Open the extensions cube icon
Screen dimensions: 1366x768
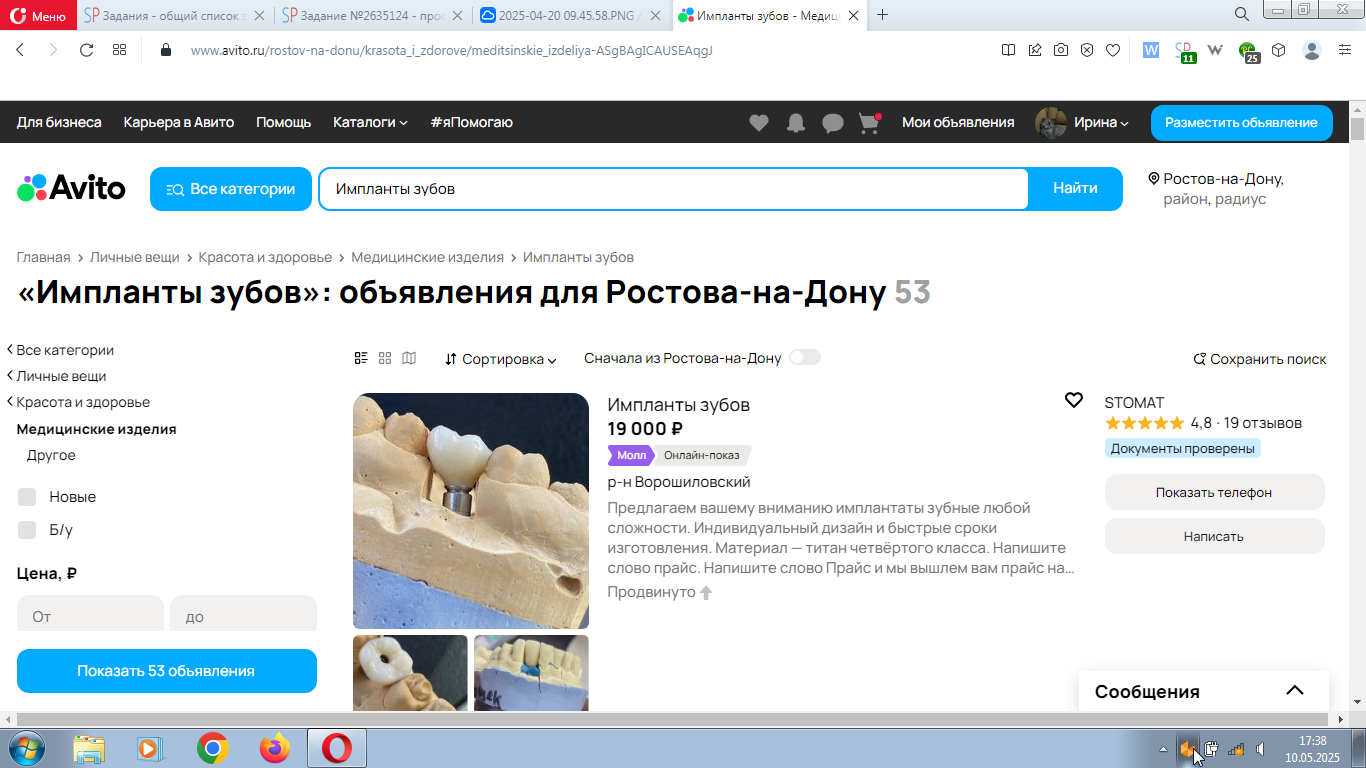1279,50
